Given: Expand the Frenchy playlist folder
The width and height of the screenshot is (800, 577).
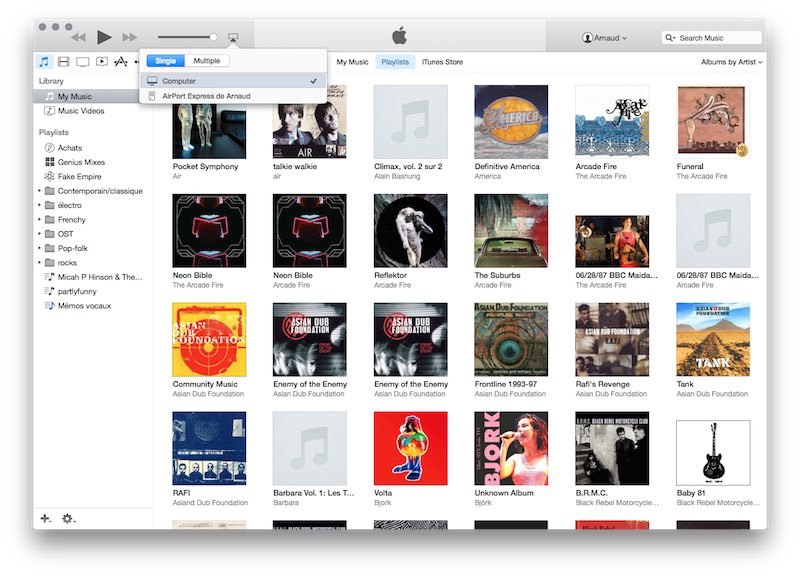Looking at the screenshot, I should pyautogui.click(x=39, y=219).
